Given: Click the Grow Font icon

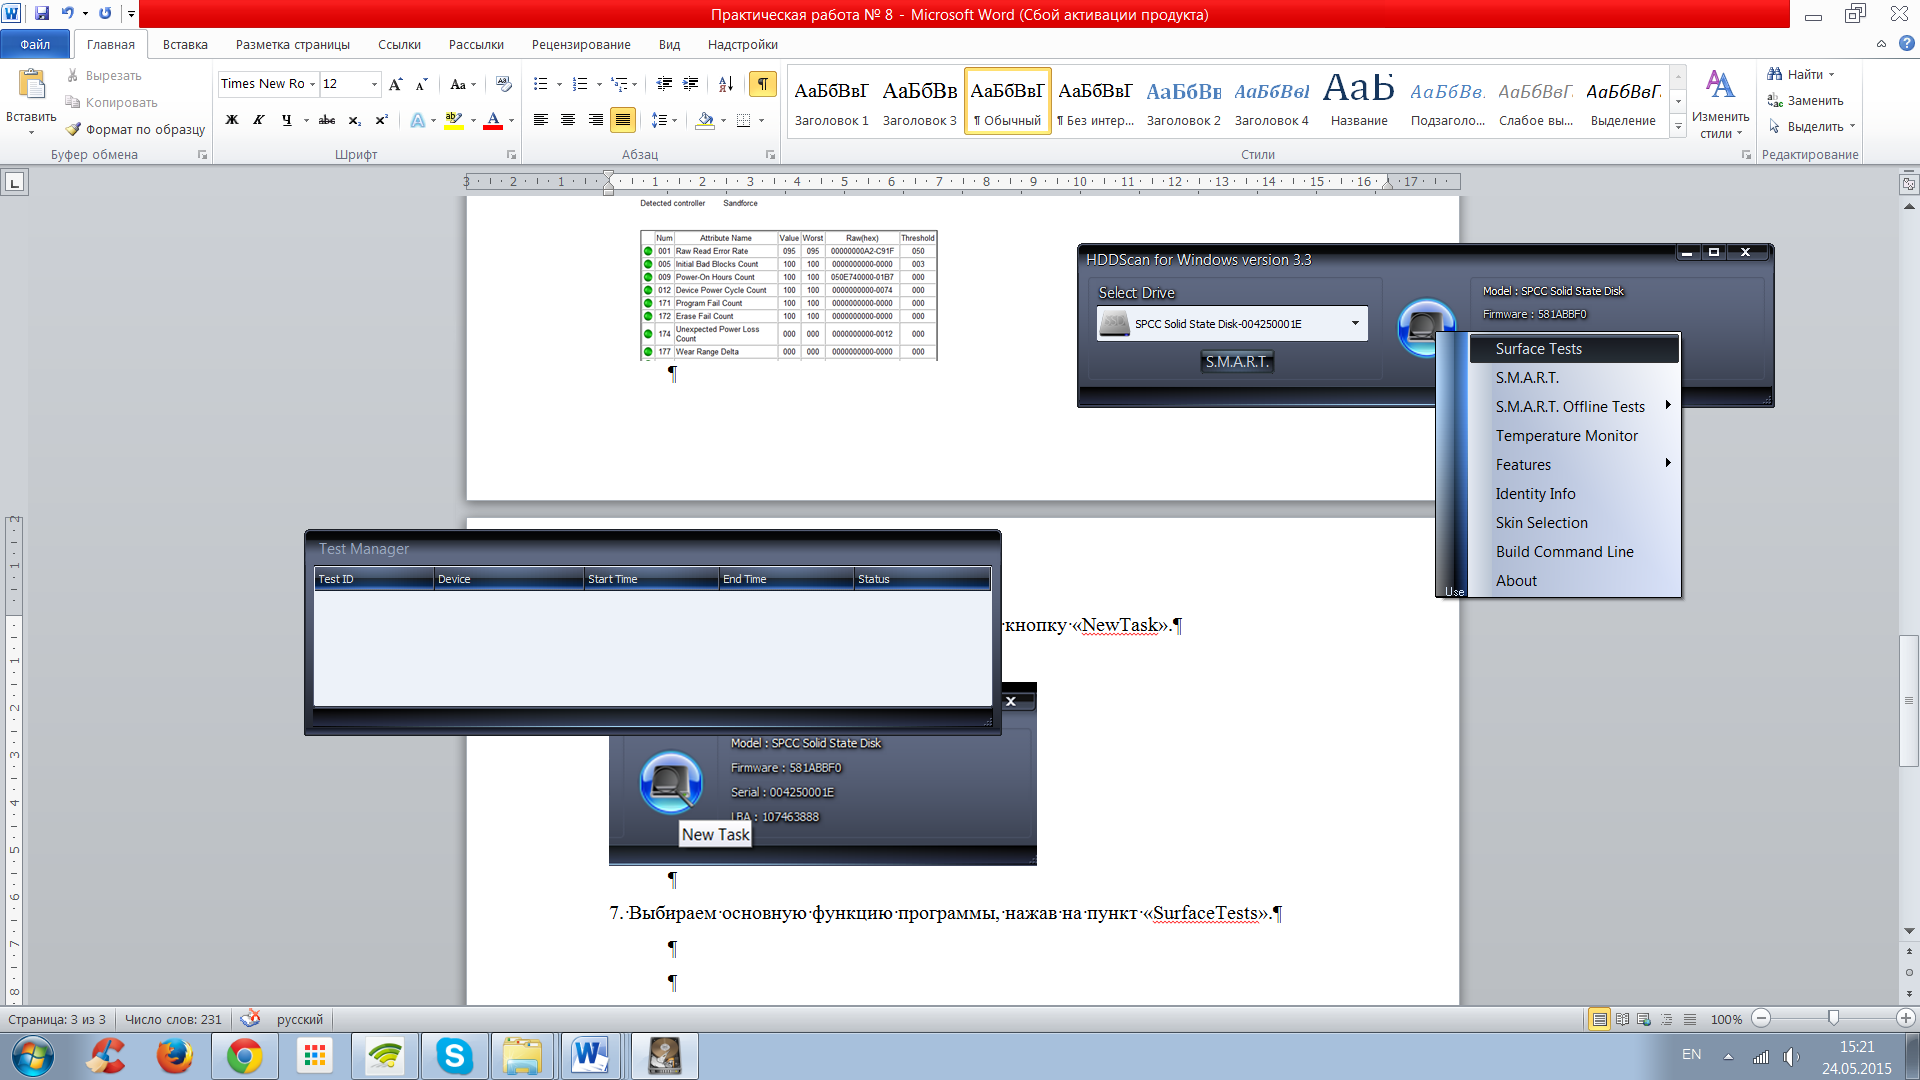Looking at the screenshot, I should pos(396,84).
